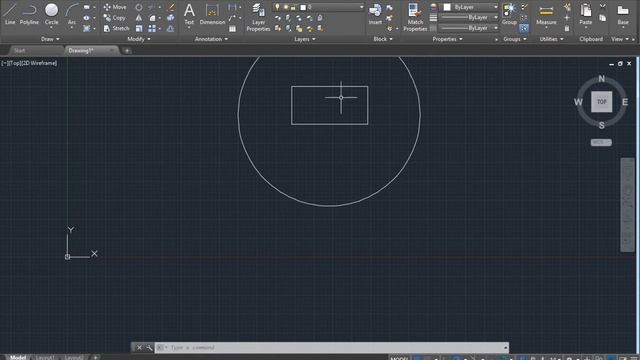This screenshot has height=360, width=640.
Task: Expand the Layers panel
Action: tap(305, 39)
